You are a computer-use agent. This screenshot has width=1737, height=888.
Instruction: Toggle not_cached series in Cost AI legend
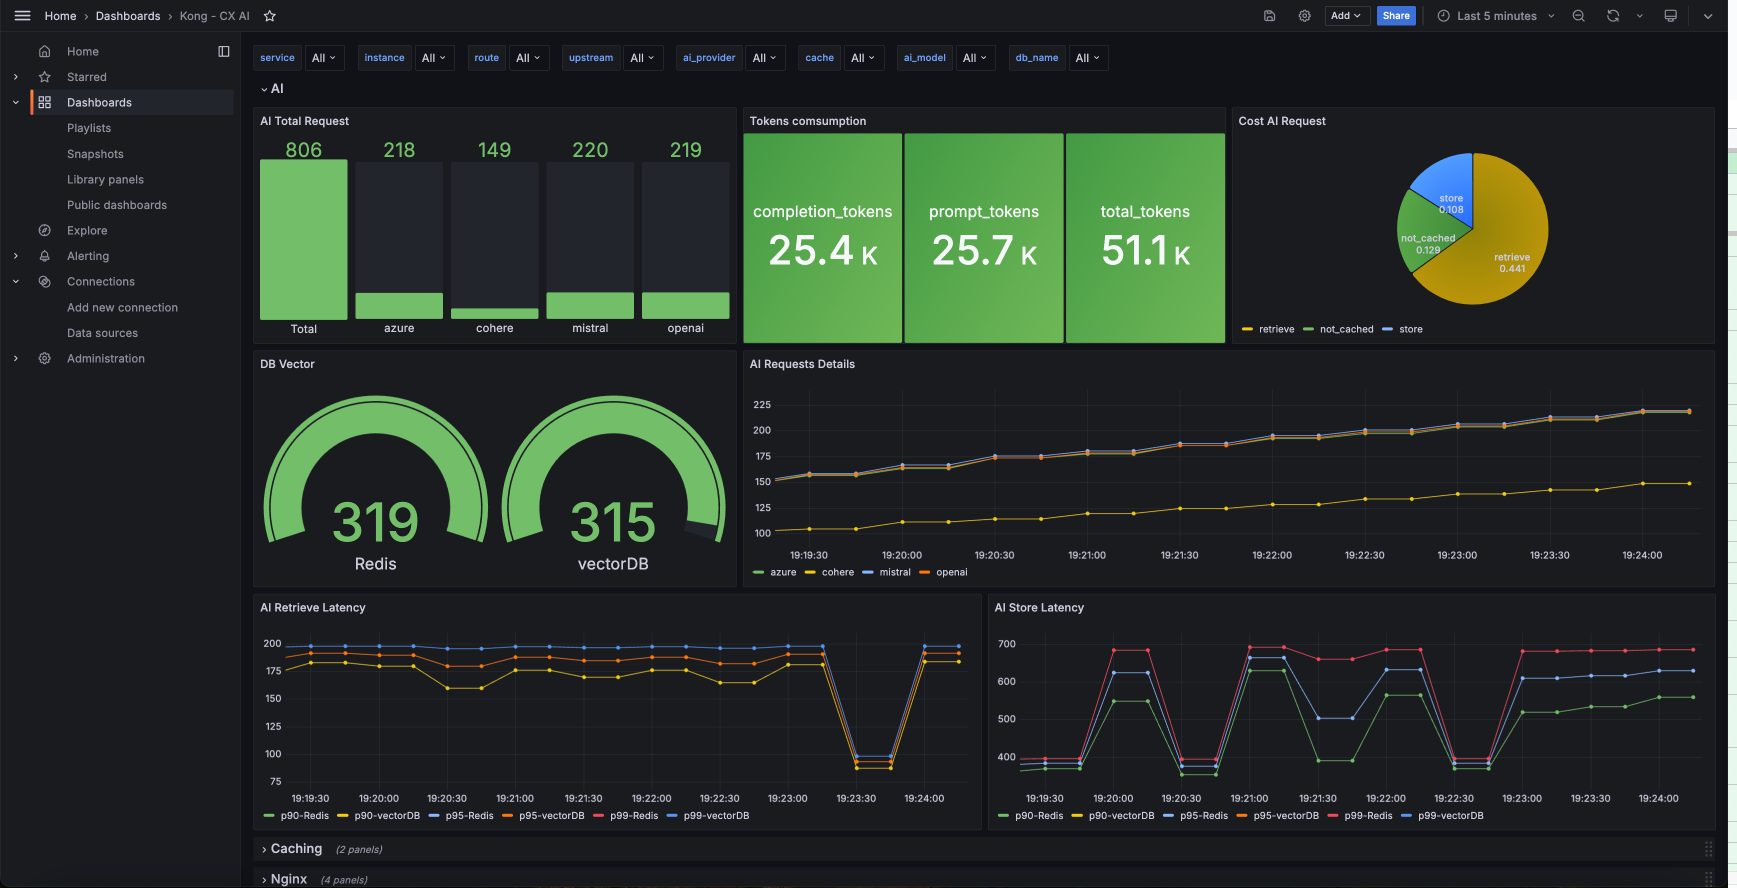[1338, 329]
